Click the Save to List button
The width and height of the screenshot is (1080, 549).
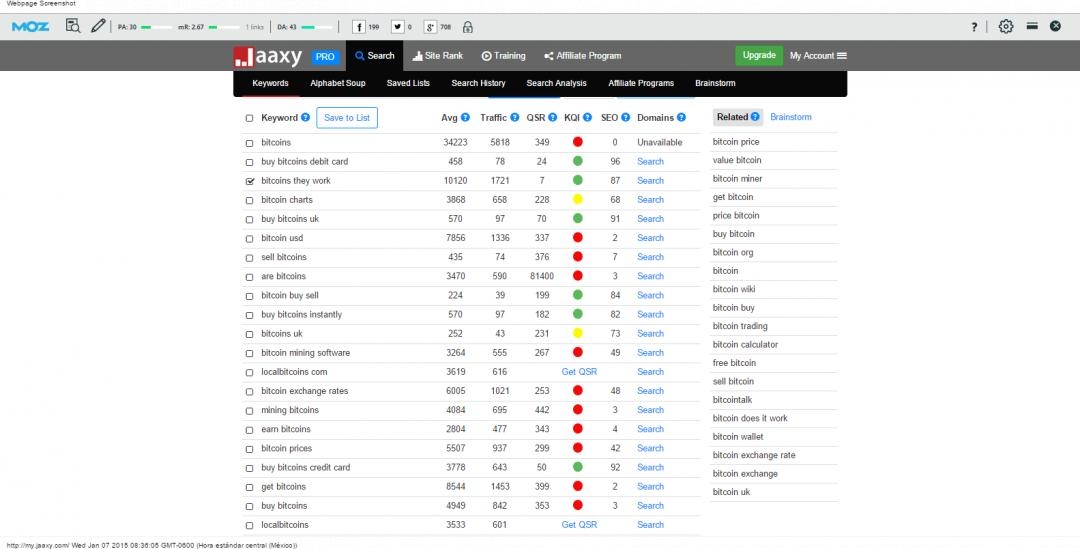pos(347,118)
